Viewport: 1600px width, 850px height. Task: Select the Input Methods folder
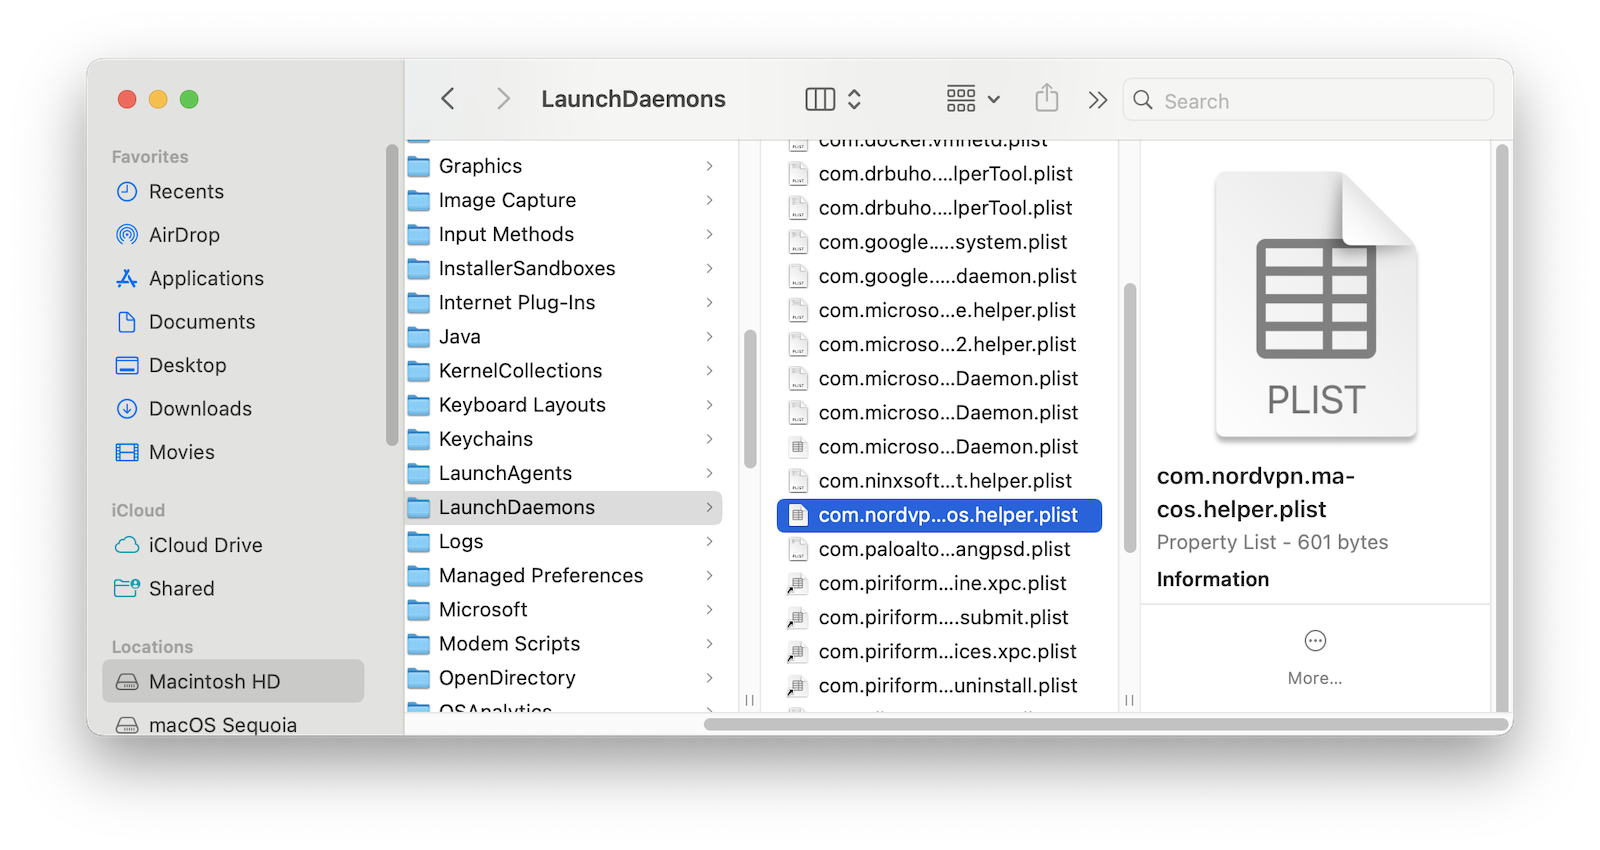click(x=564, y=234)
